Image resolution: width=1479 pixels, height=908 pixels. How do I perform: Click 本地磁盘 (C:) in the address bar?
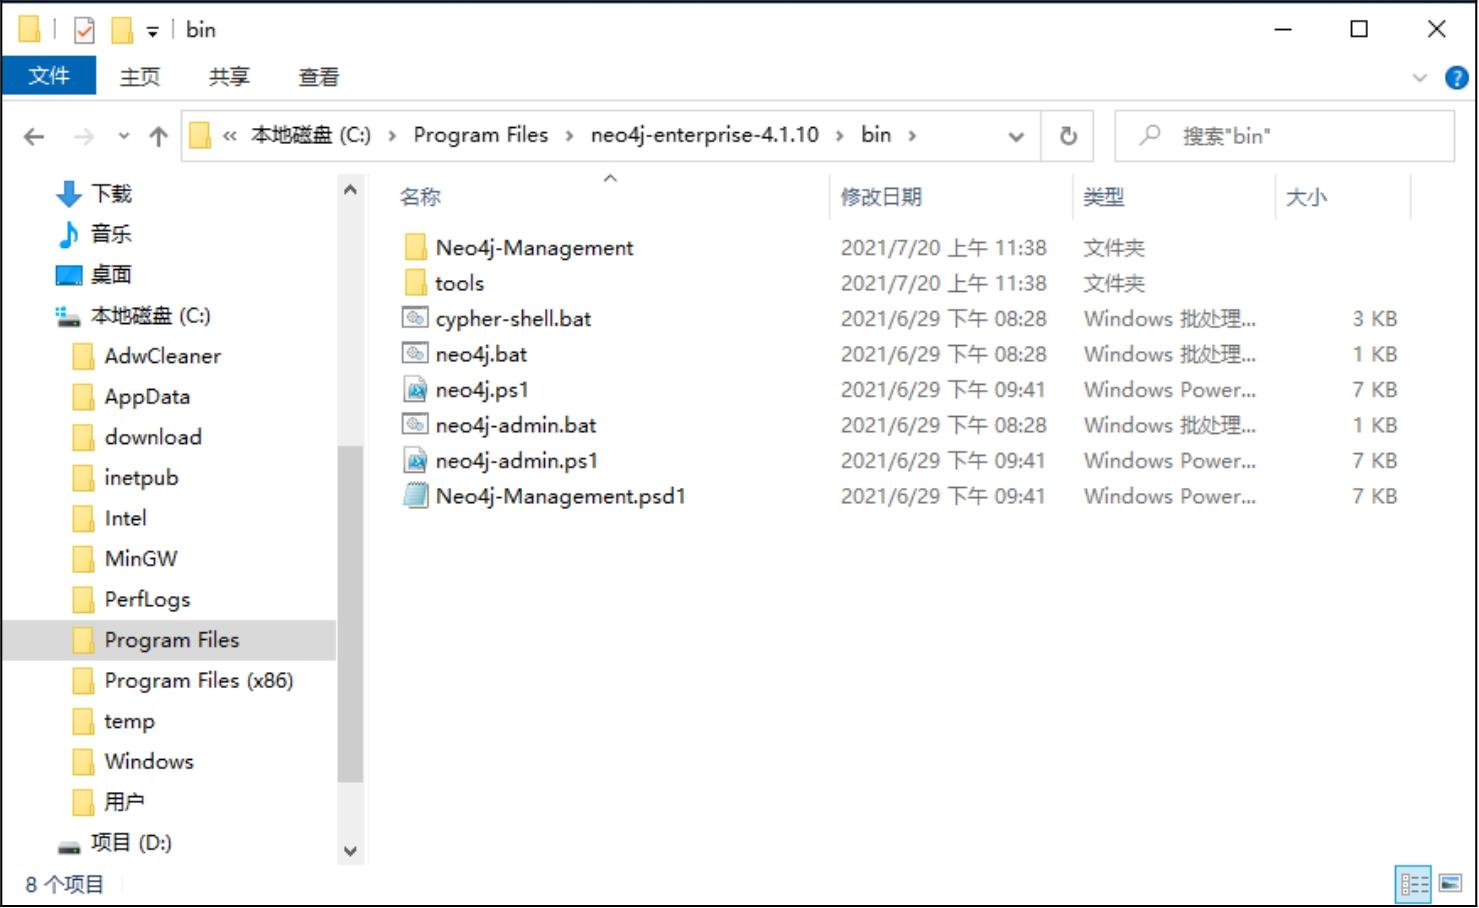pos(311,135)
